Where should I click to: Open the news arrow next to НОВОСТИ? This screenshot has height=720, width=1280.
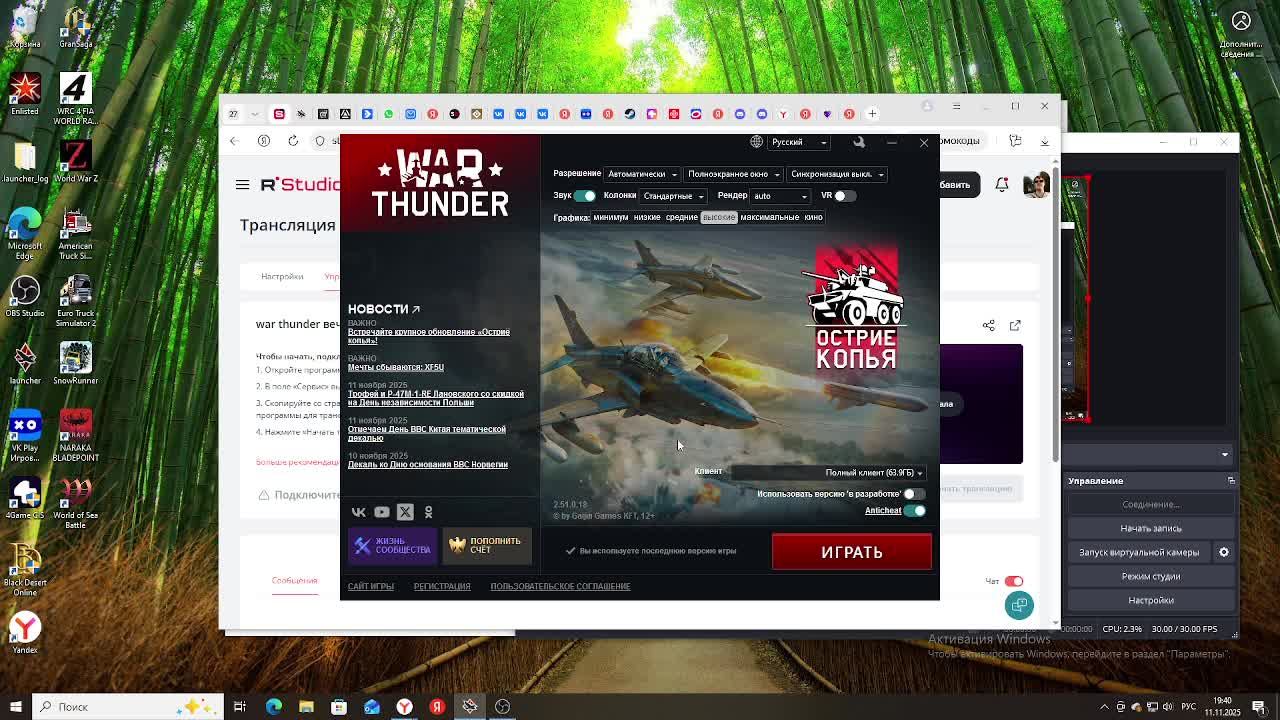(x=416, y=309)
